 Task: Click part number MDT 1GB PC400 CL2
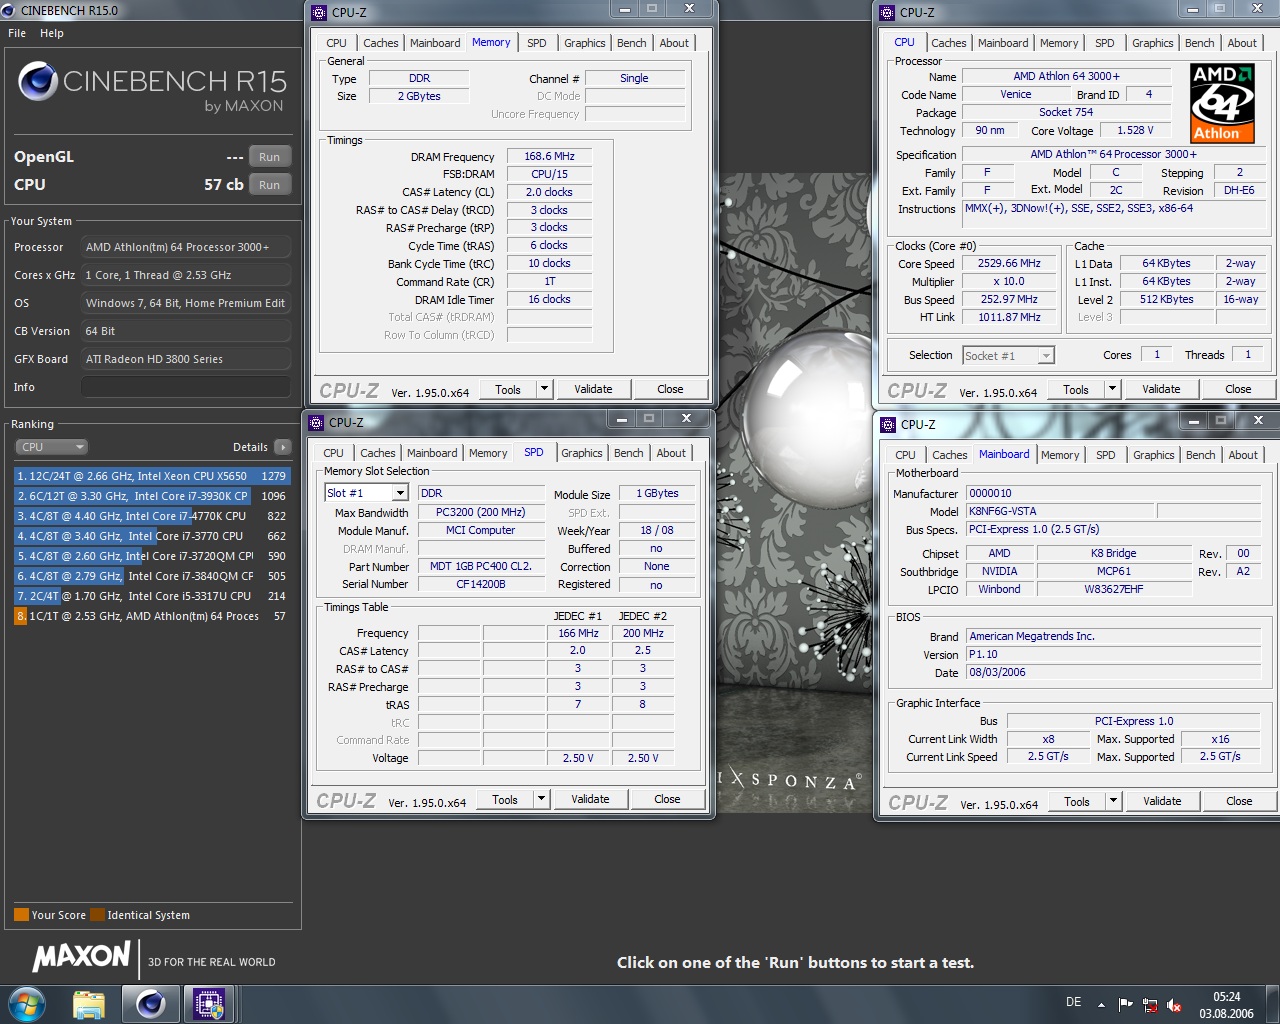tap(480, 566)
